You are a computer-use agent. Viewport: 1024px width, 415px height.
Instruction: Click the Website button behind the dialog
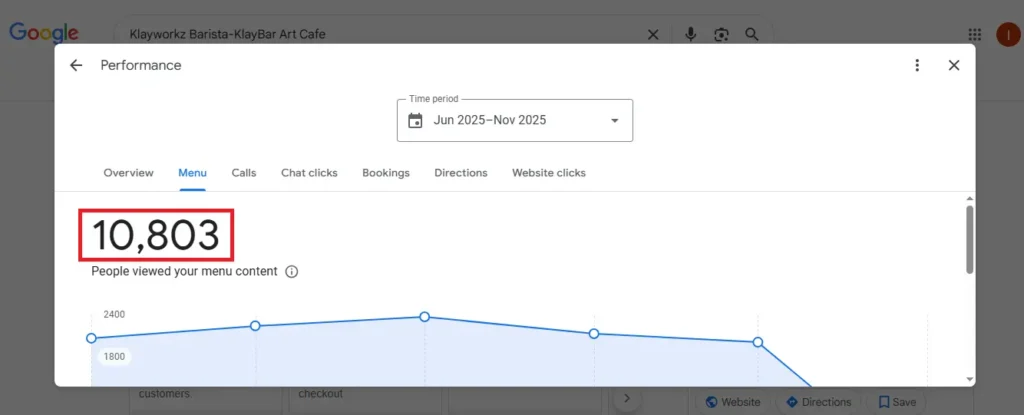[733, 402]
